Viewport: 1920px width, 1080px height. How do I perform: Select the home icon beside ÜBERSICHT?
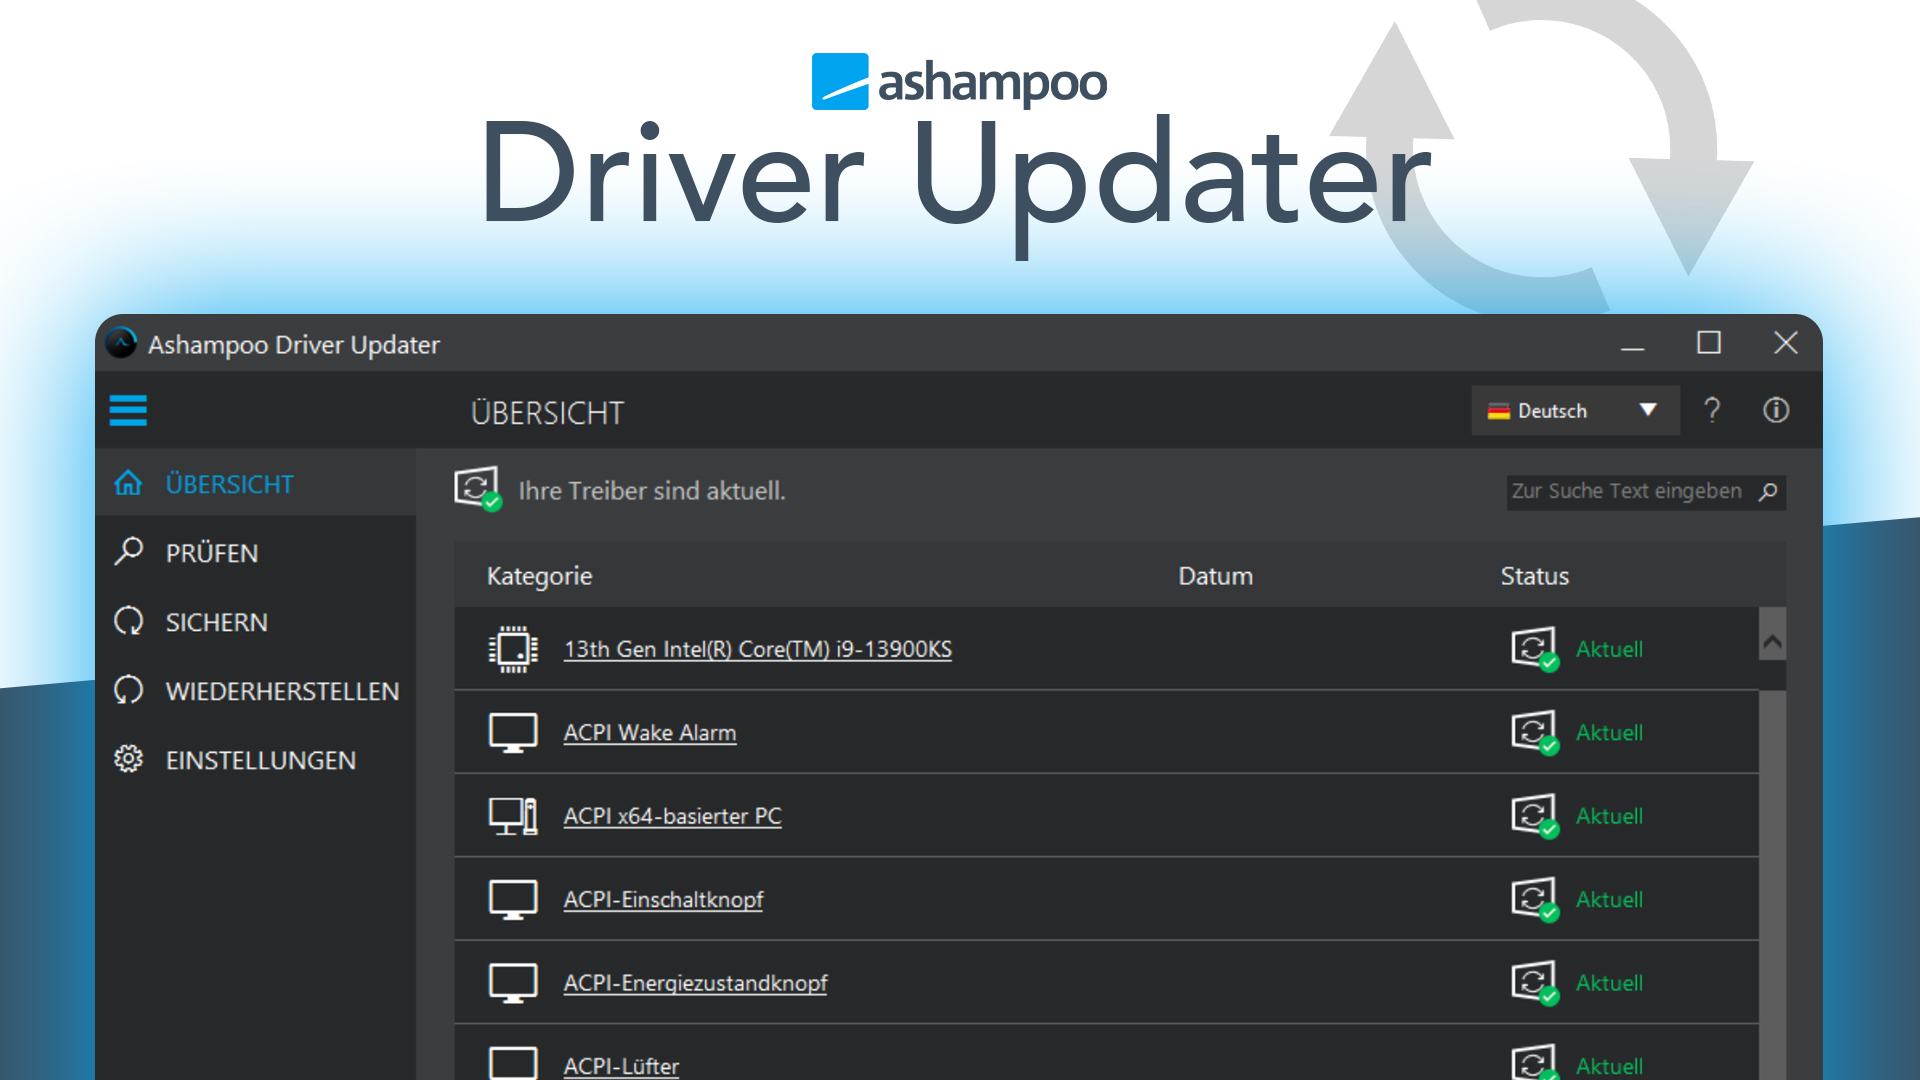tap(128, 483)
